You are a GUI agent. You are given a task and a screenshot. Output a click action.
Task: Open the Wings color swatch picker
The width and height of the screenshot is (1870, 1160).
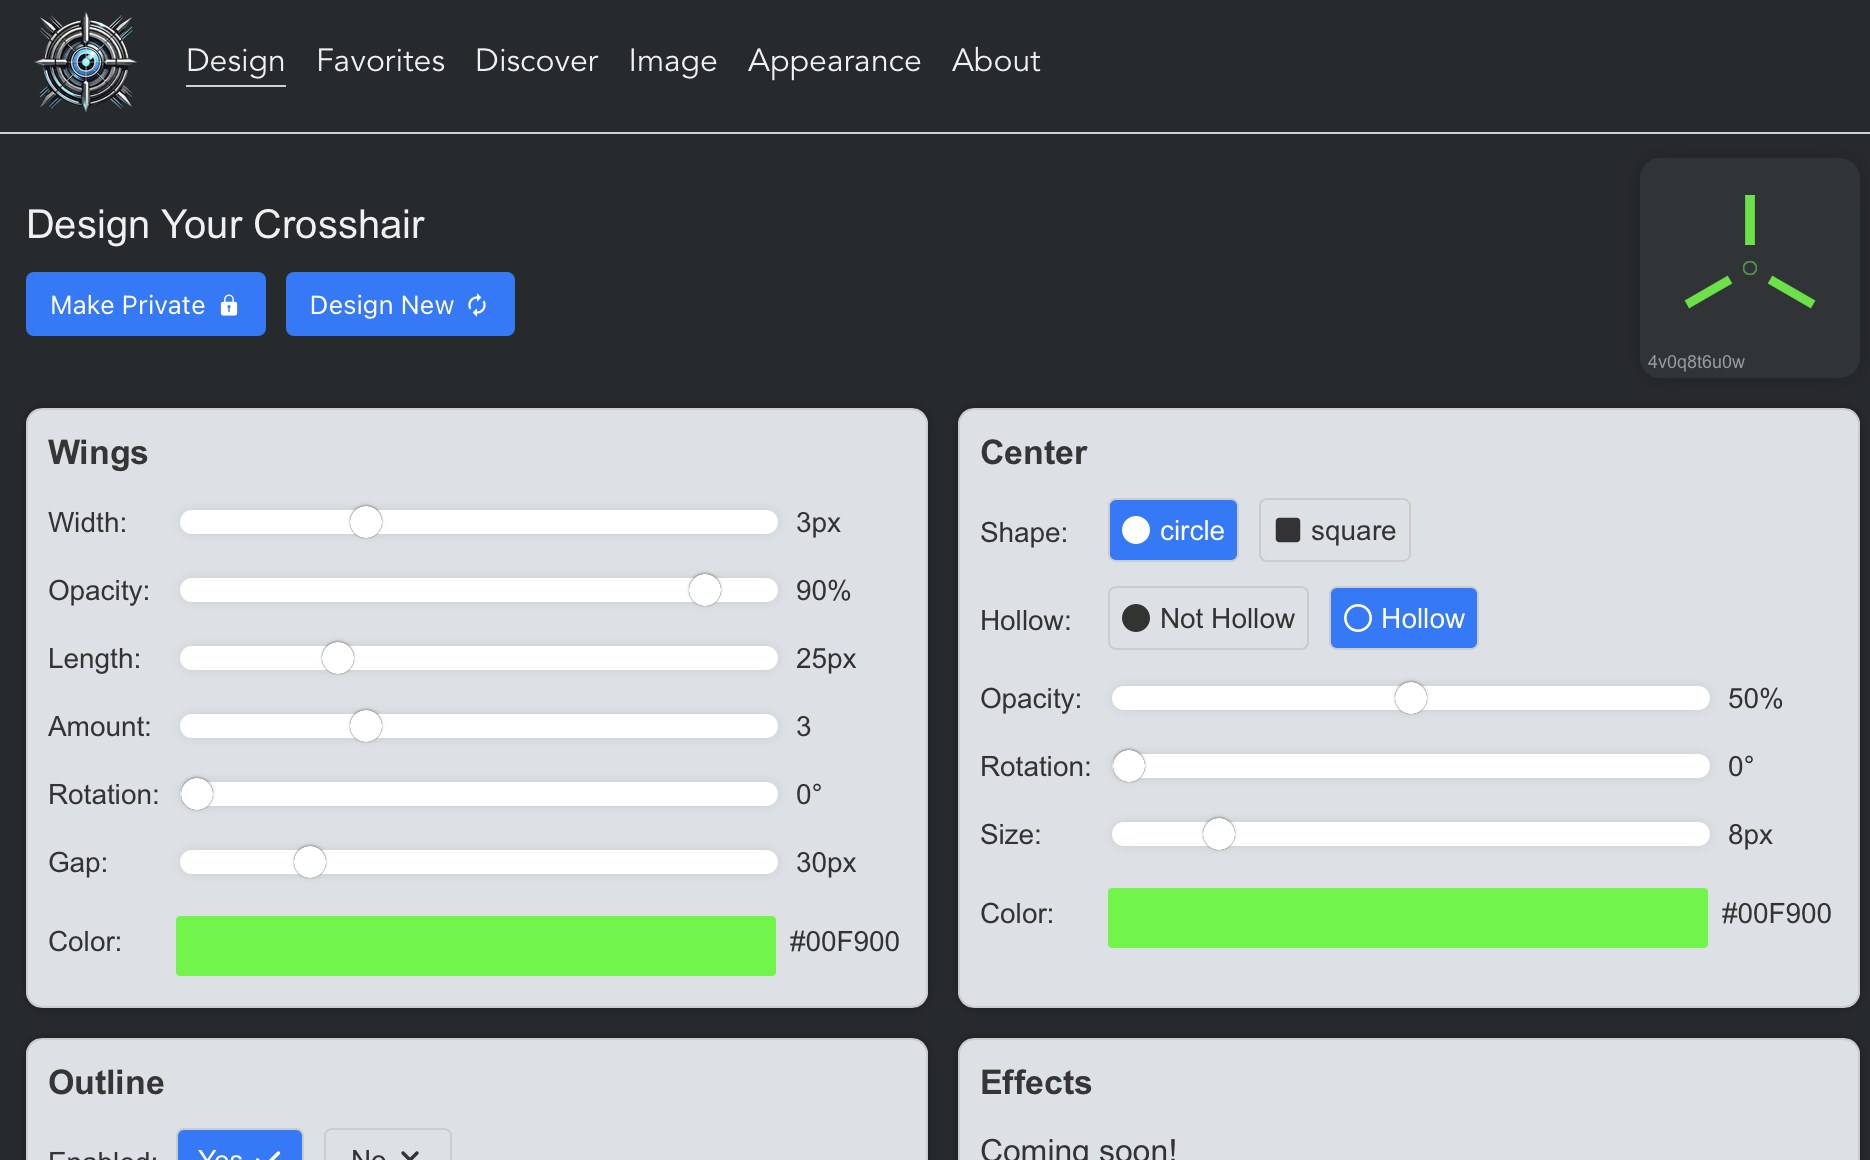point(476,945)
